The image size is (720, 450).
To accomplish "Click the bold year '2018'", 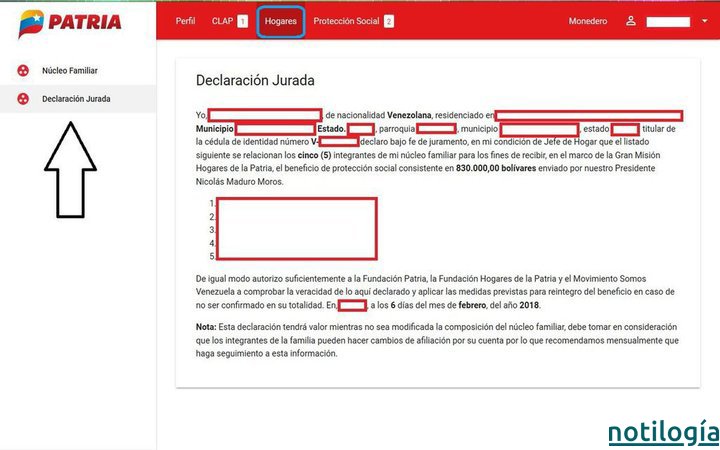I will [529, 305].
